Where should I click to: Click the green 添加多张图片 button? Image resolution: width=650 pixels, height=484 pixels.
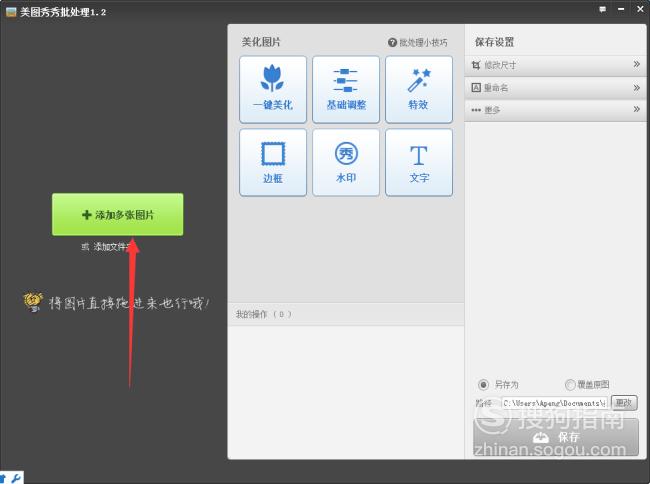tap(118, 214)
